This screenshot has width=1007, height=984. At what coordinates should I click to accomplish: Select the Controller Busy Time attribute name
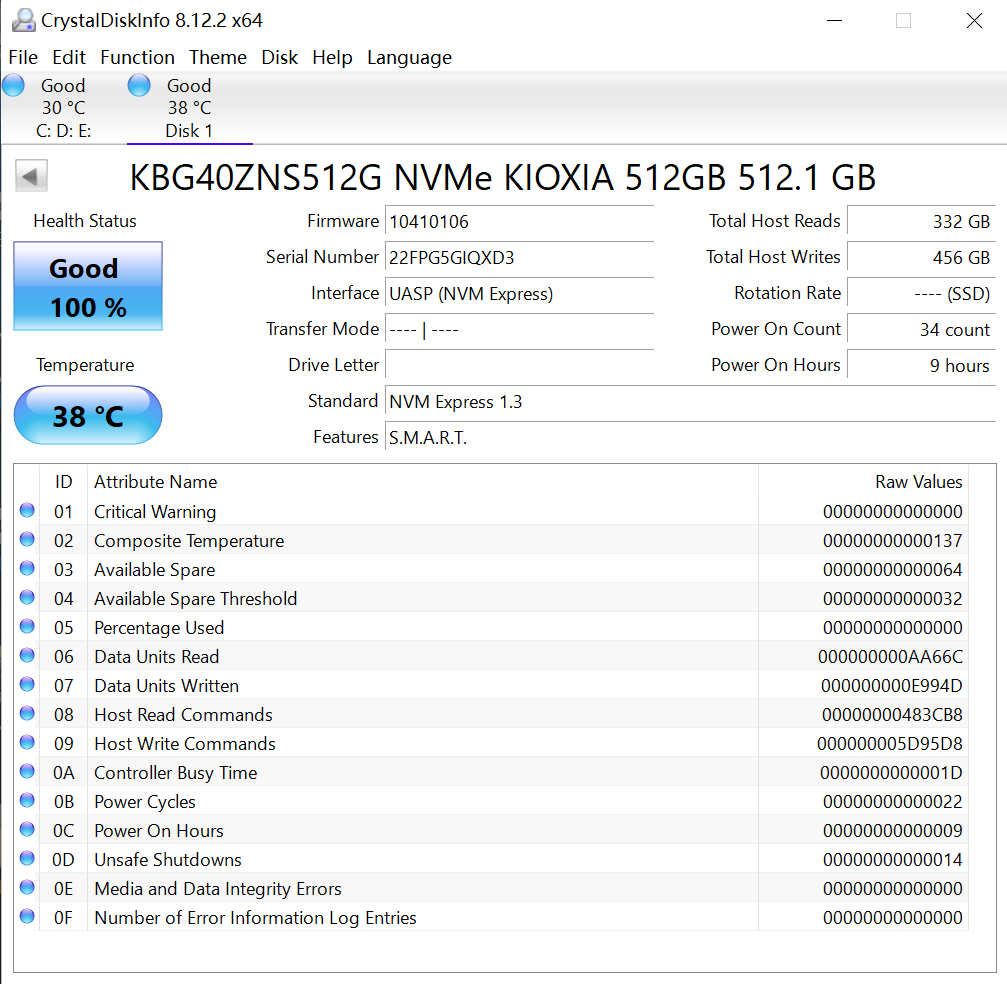[175, 773]
